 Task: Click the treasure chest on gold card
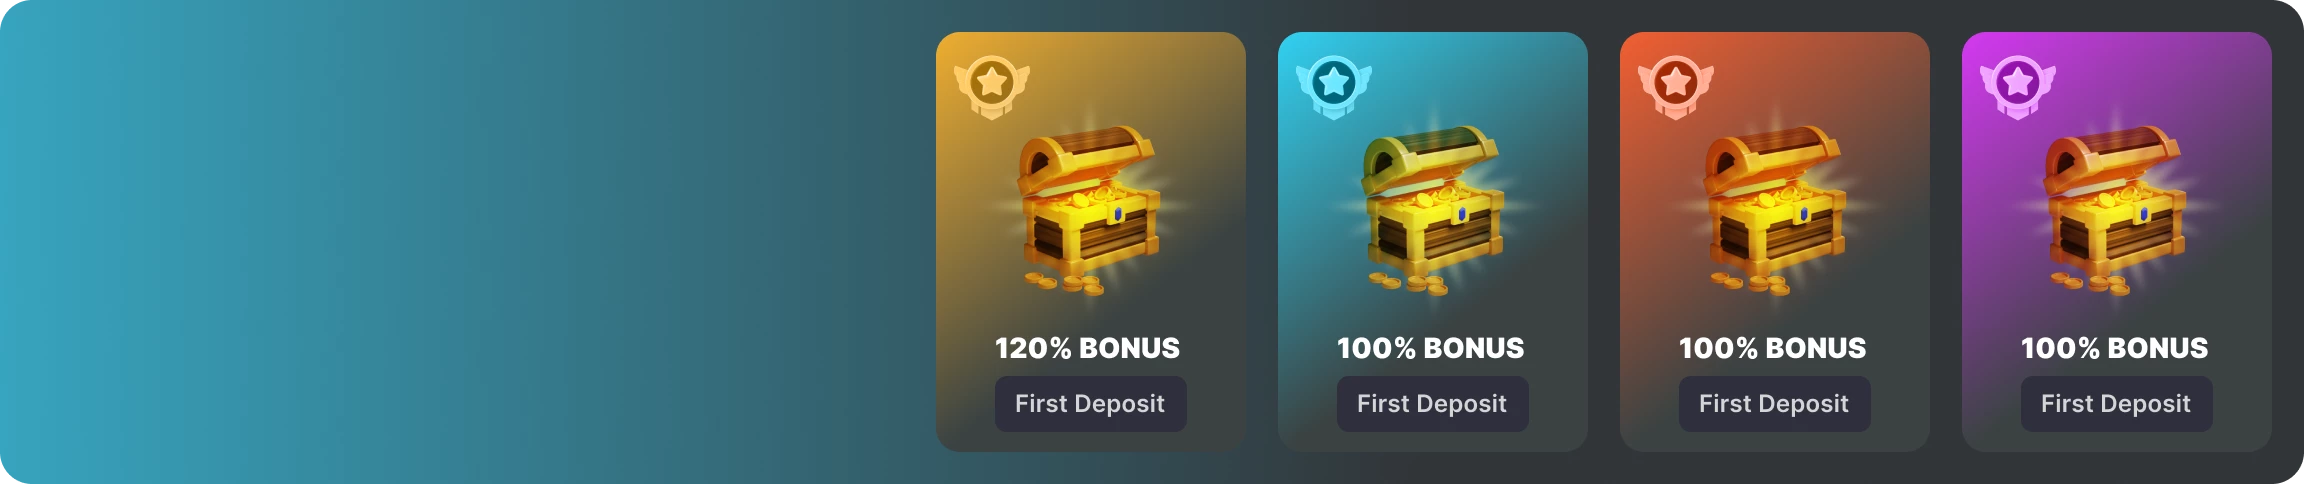(x=1090, y=210)
